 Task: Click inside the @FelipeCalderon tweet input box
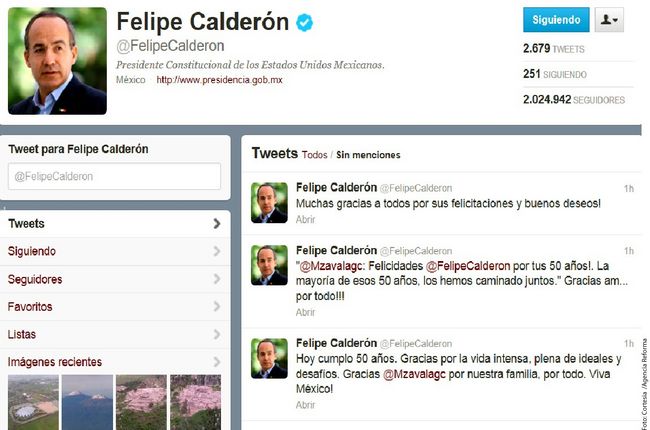[114, 176]
